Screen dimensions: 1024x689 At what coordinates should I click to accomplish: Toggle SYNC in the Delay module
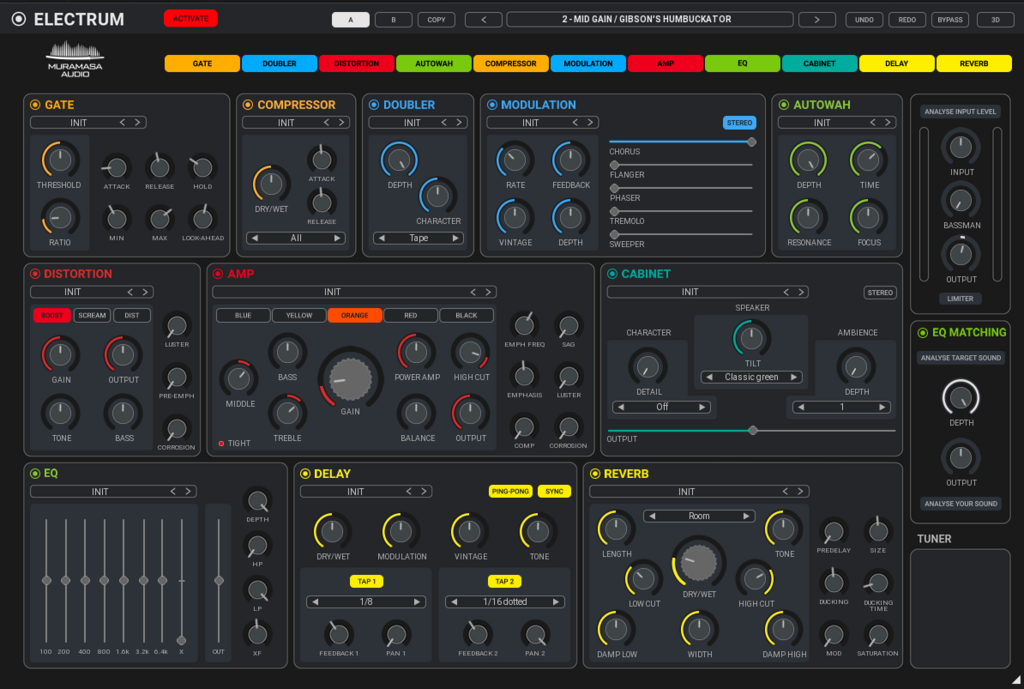click(554, 491)
